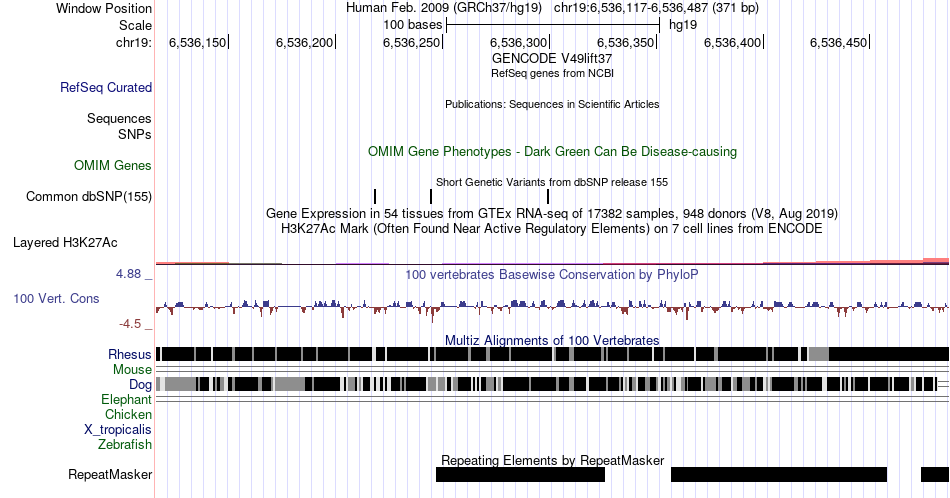The width and height of the screenshot is (950, 498).
Task: Click the H3K27Ac Mark track title
Action: [x=552, y=228]
